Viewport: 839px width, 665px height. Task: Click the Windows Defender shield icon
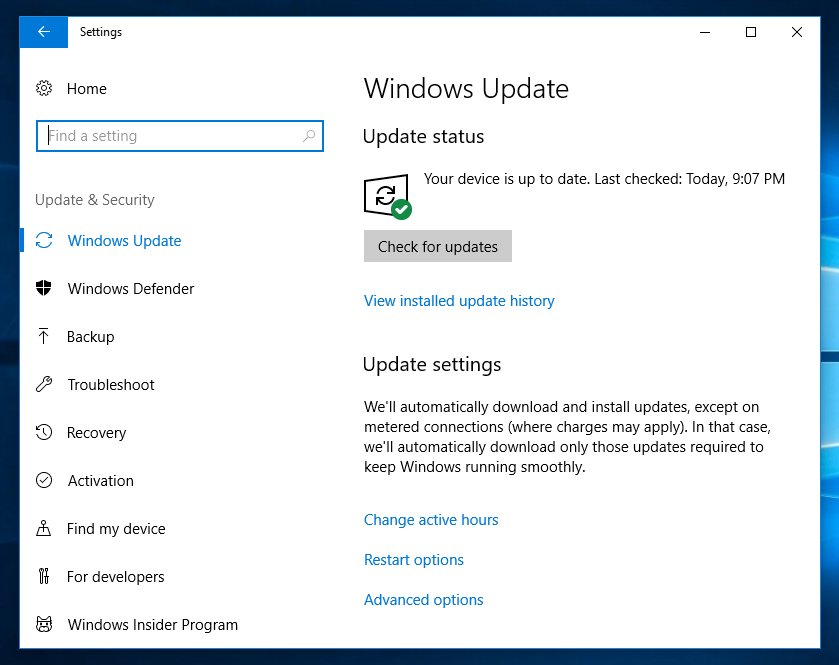44,288
